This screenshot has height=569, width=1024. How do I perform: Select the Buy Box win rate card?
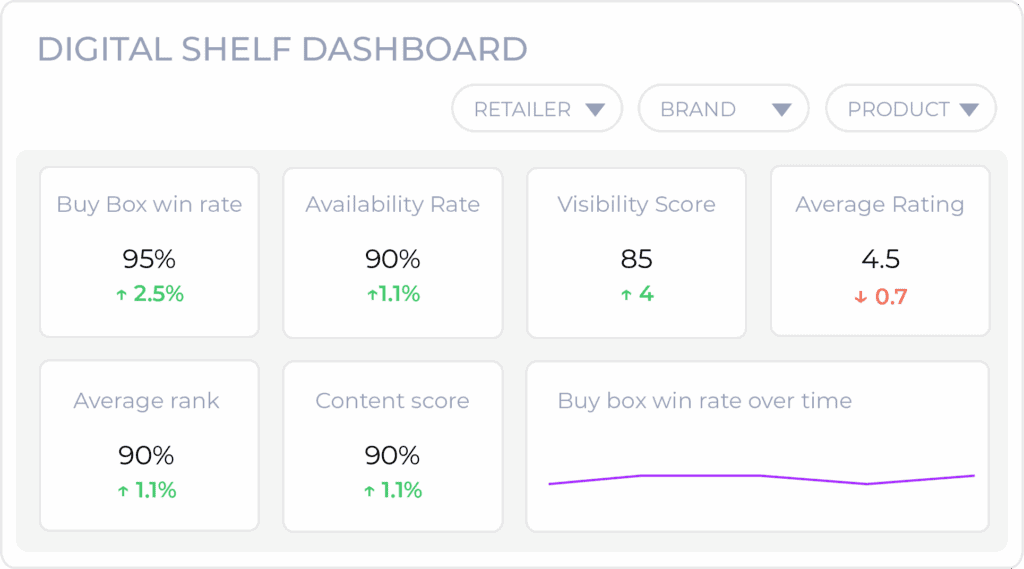pos(150,252)
